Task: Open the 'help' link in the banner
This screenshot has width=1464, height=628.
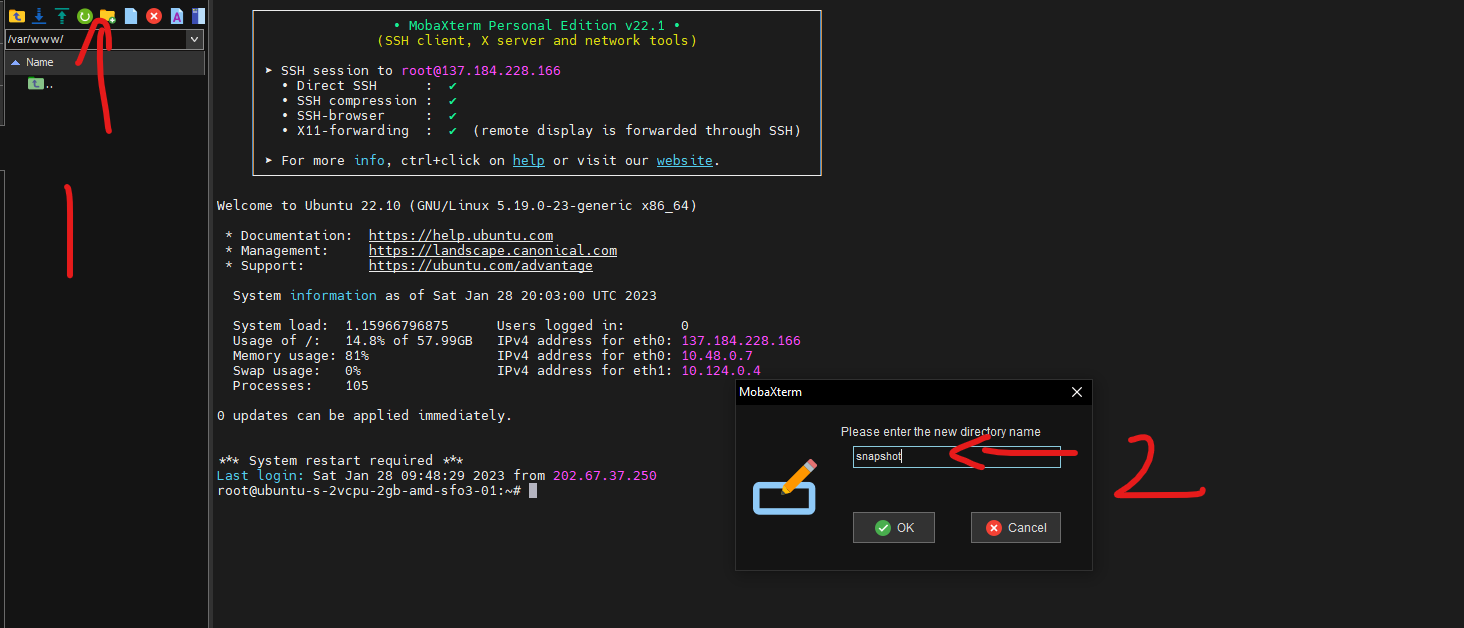Action: [x=528, y=160]
